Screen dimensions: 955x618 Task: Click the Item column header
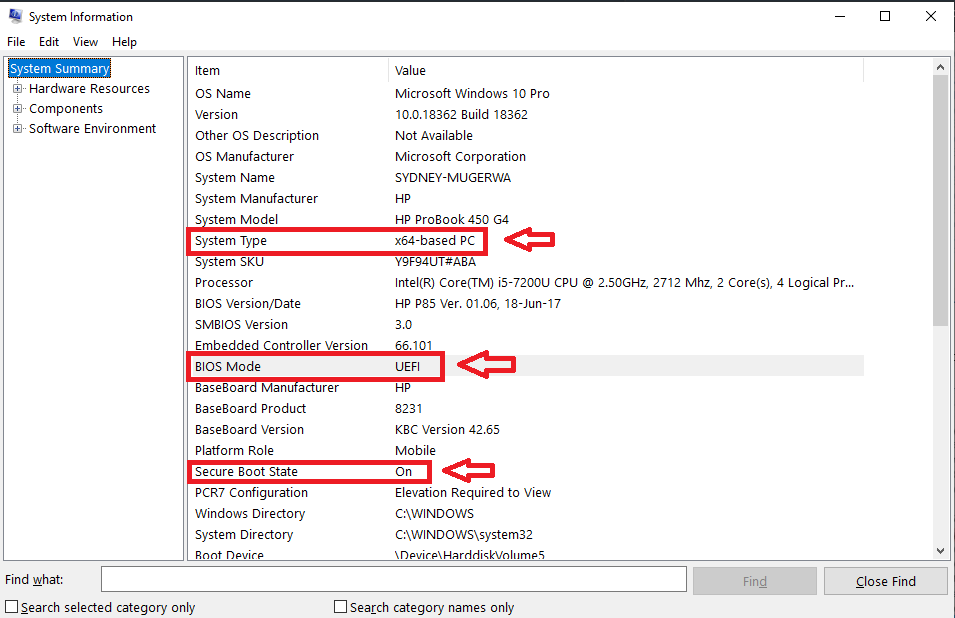[x=288, y=71]
